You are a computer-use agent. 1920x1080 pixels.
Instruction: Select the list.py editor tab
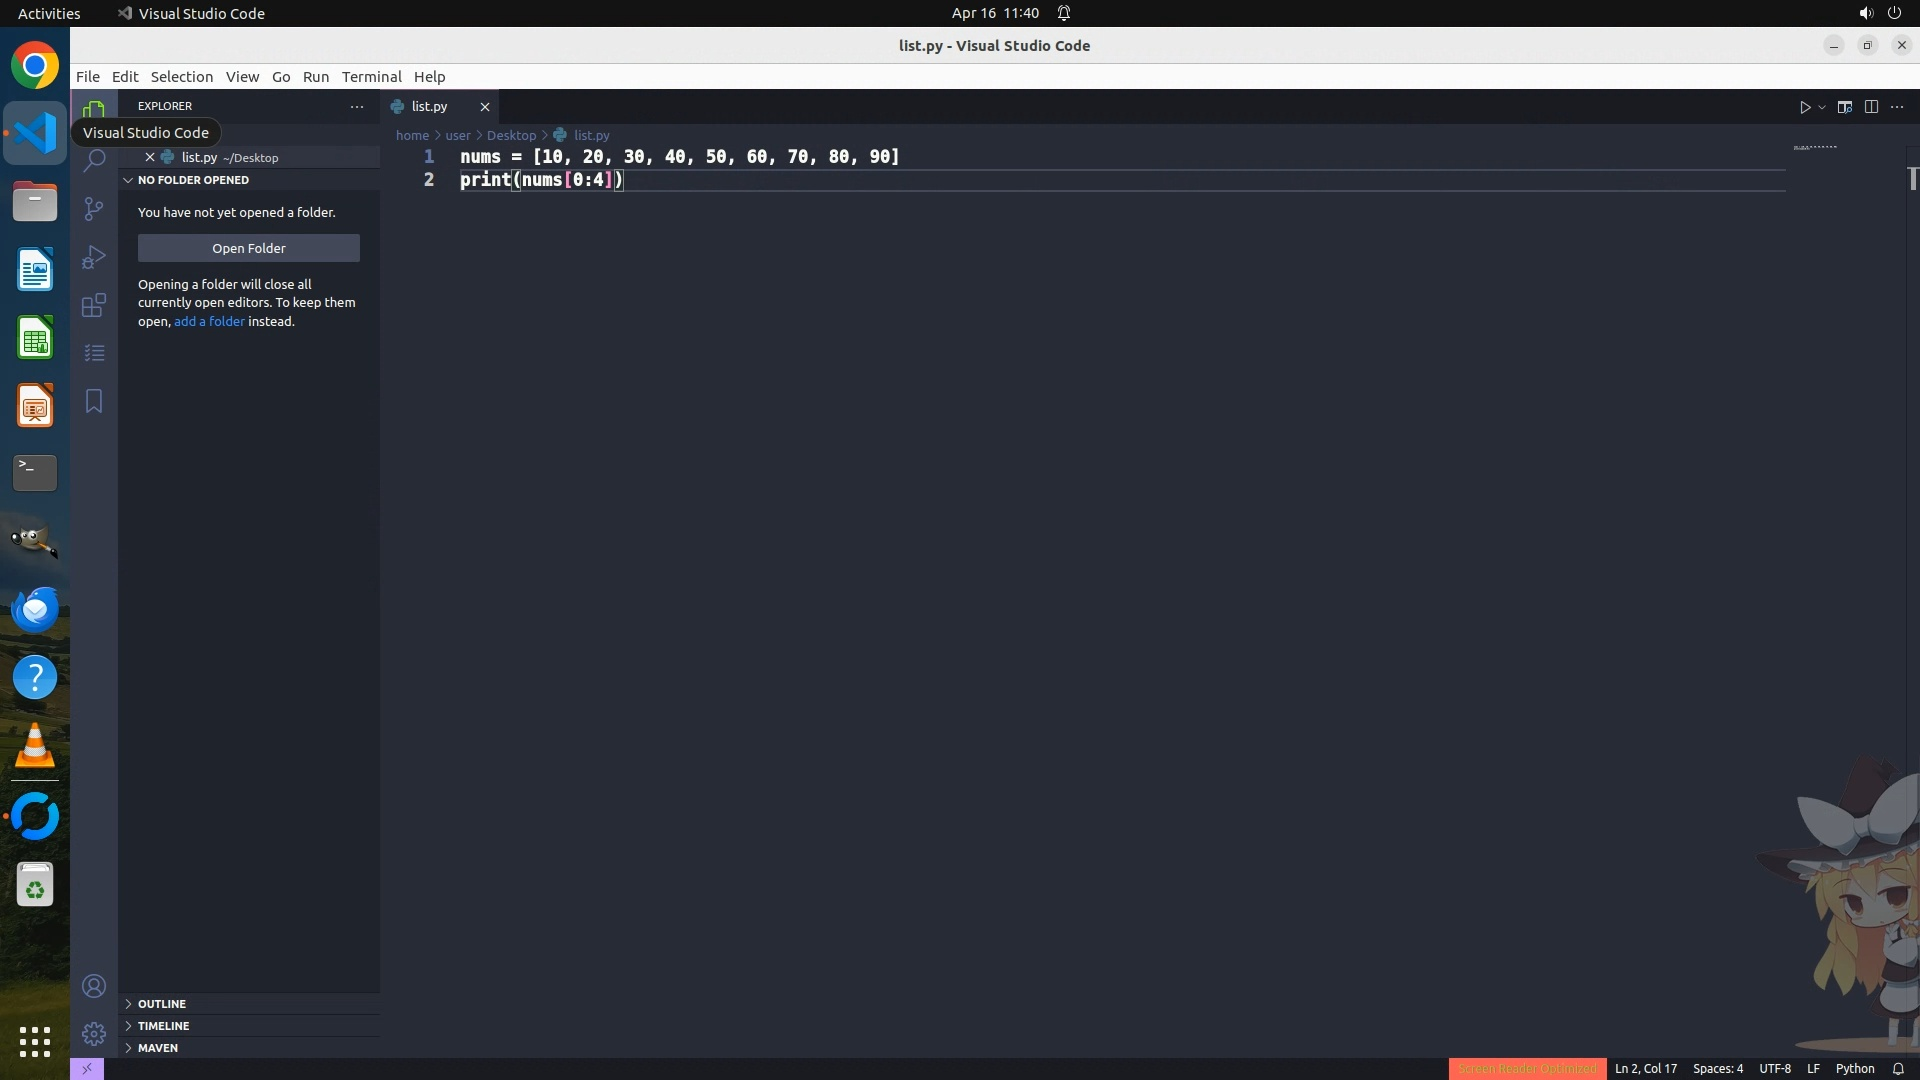tap(429, 106)
